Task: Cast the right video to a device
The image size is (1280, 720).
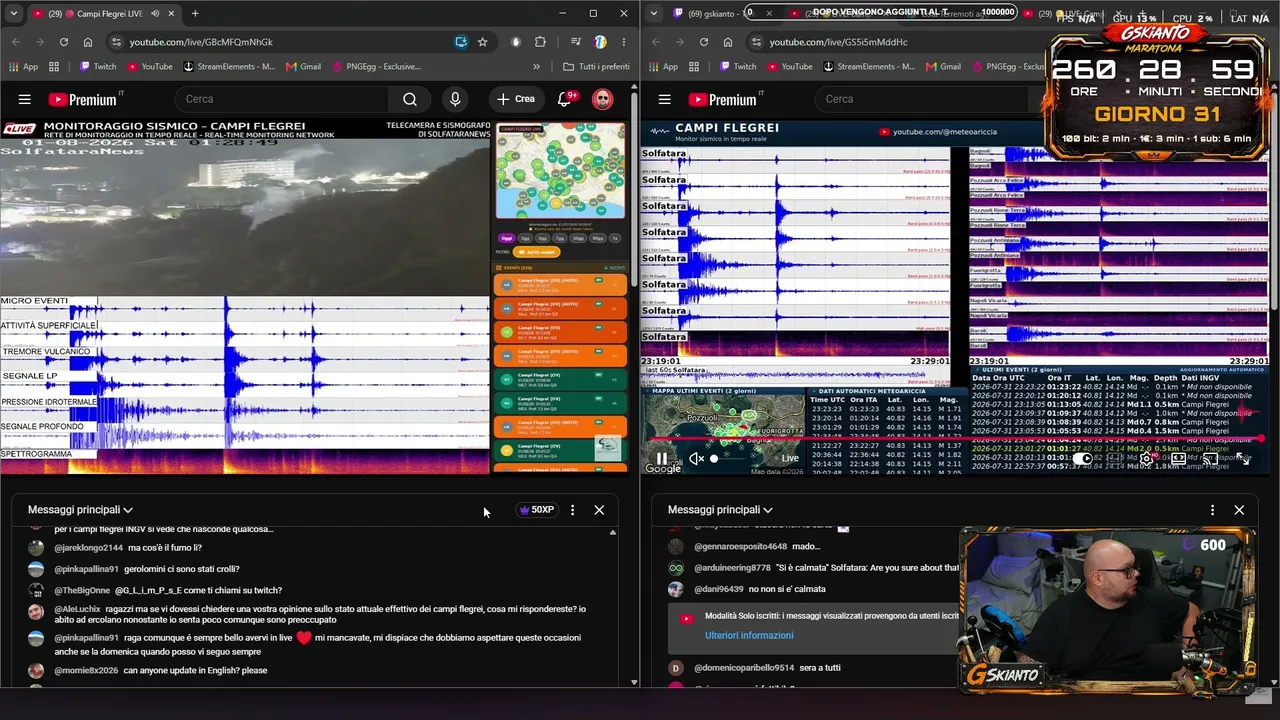Action: (x=1210, y=459)
